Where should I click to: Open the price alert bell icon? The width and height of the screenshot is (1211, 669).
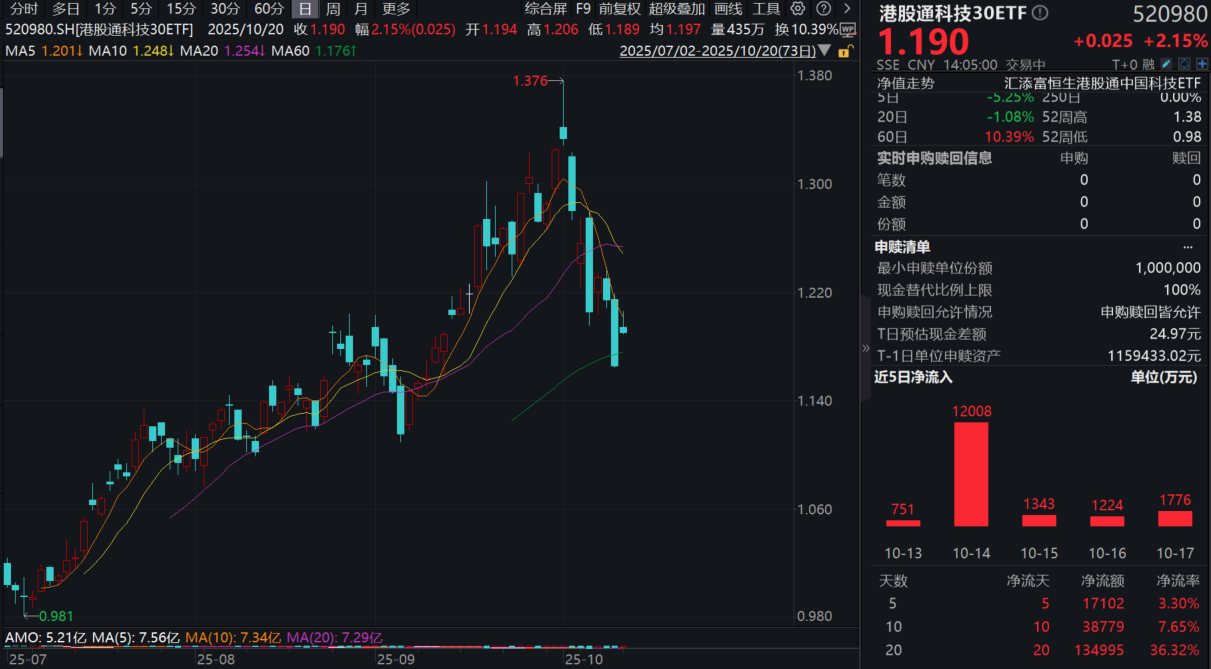1183,63
